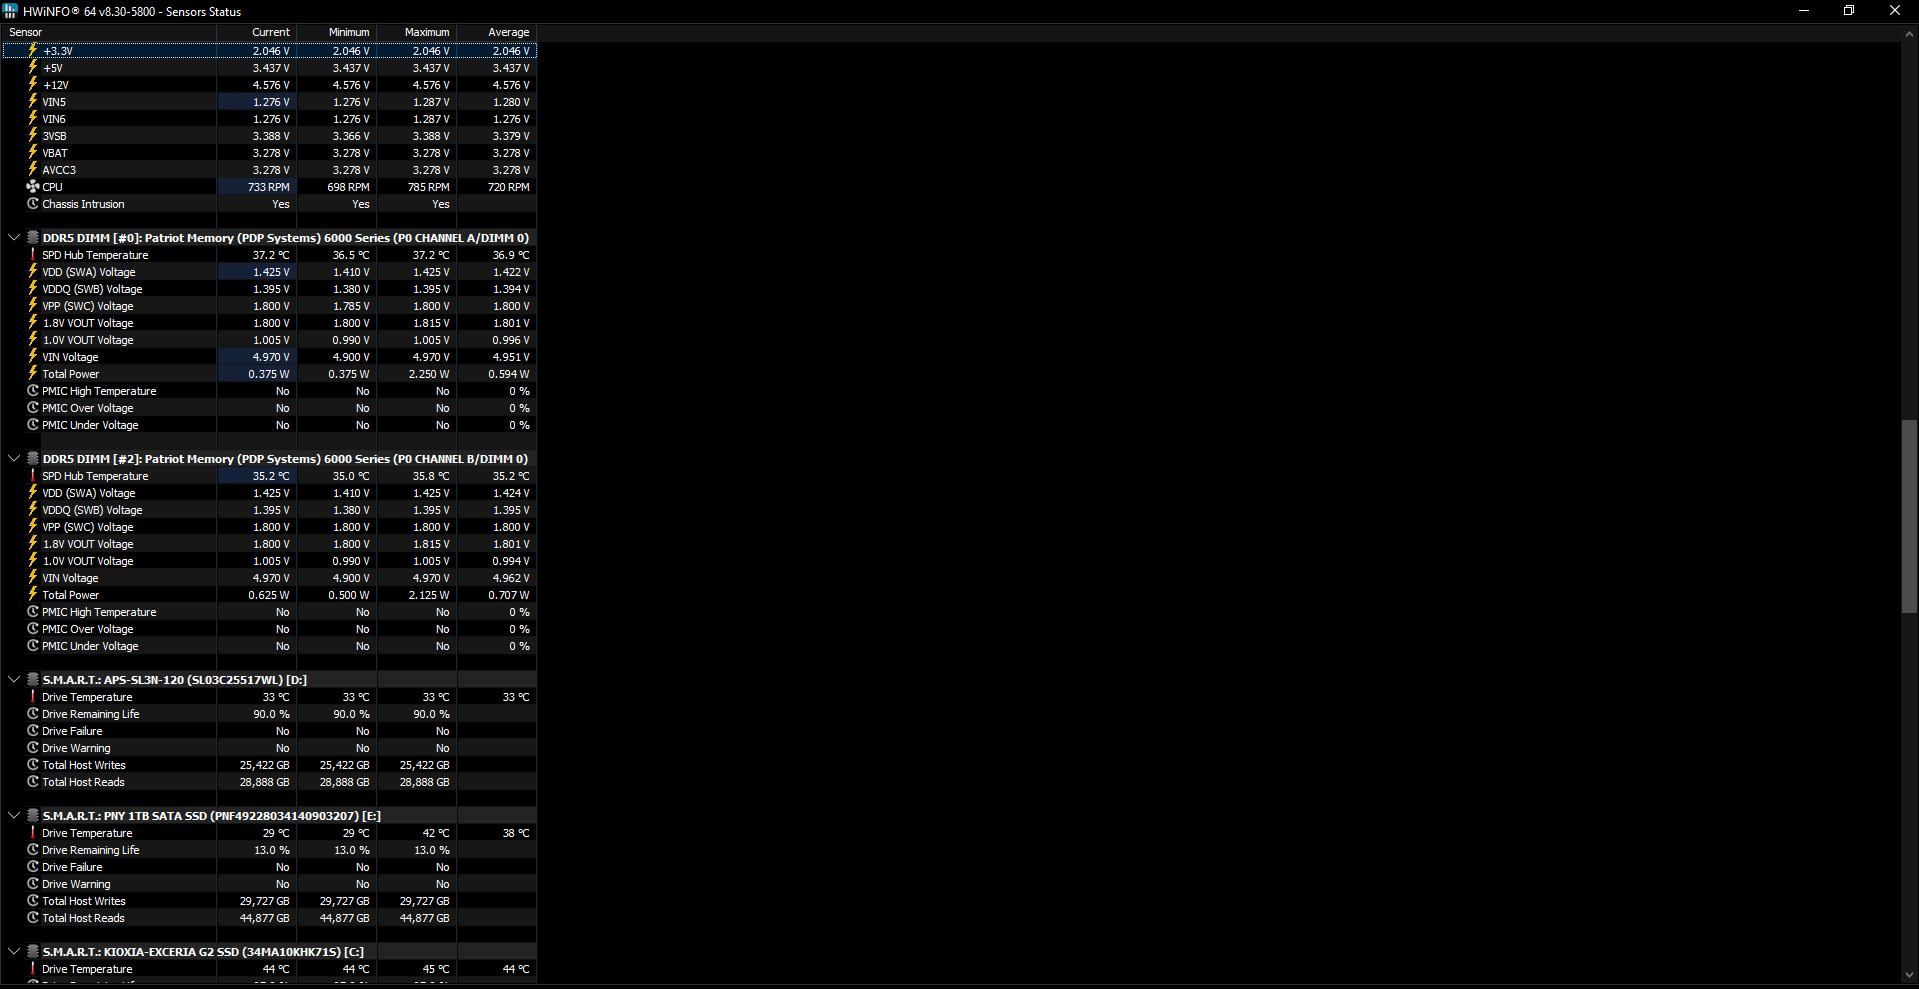Select PNY Drive Warning row

tap(269, 884)
